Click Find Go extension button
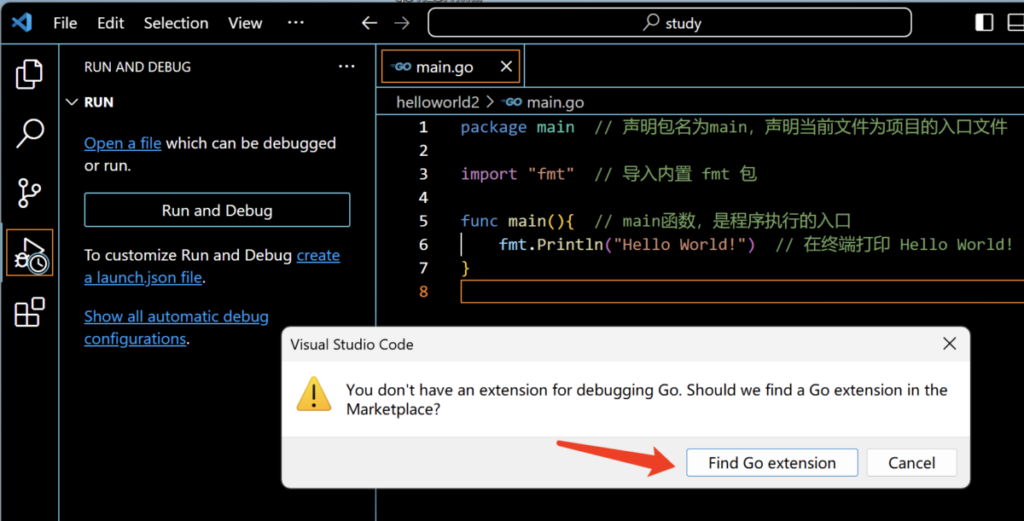The height and width of the screenshot is (521, 1024). coord(772,463)
